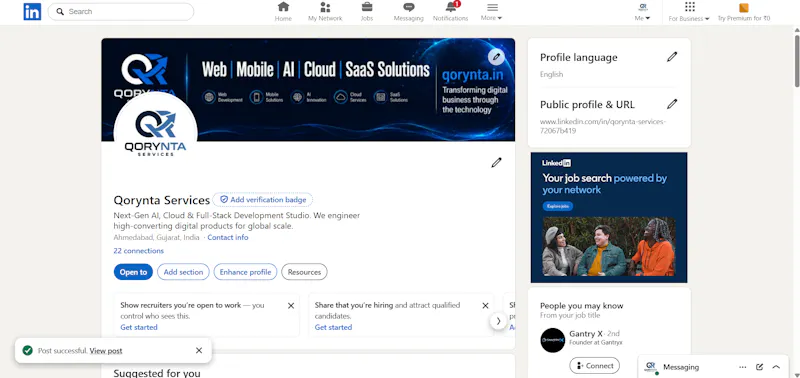Open Gantry X profile avatar
This screenshot has width=800, height=378.
click(553, 340)
